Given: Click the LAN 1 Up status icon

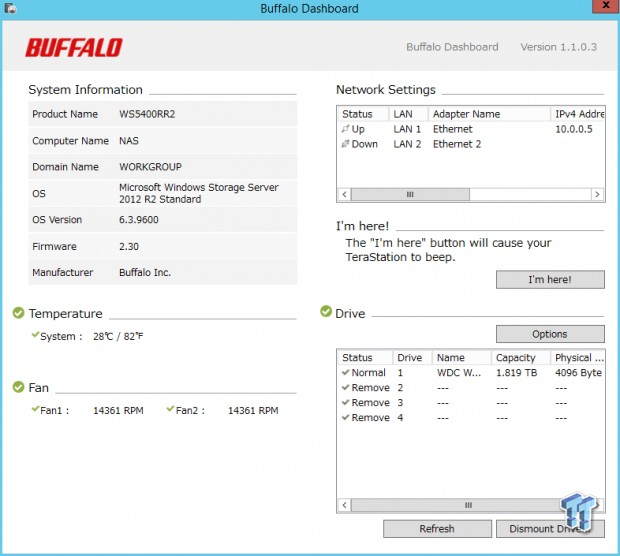Looking at the screenshot, I should 346,129.
